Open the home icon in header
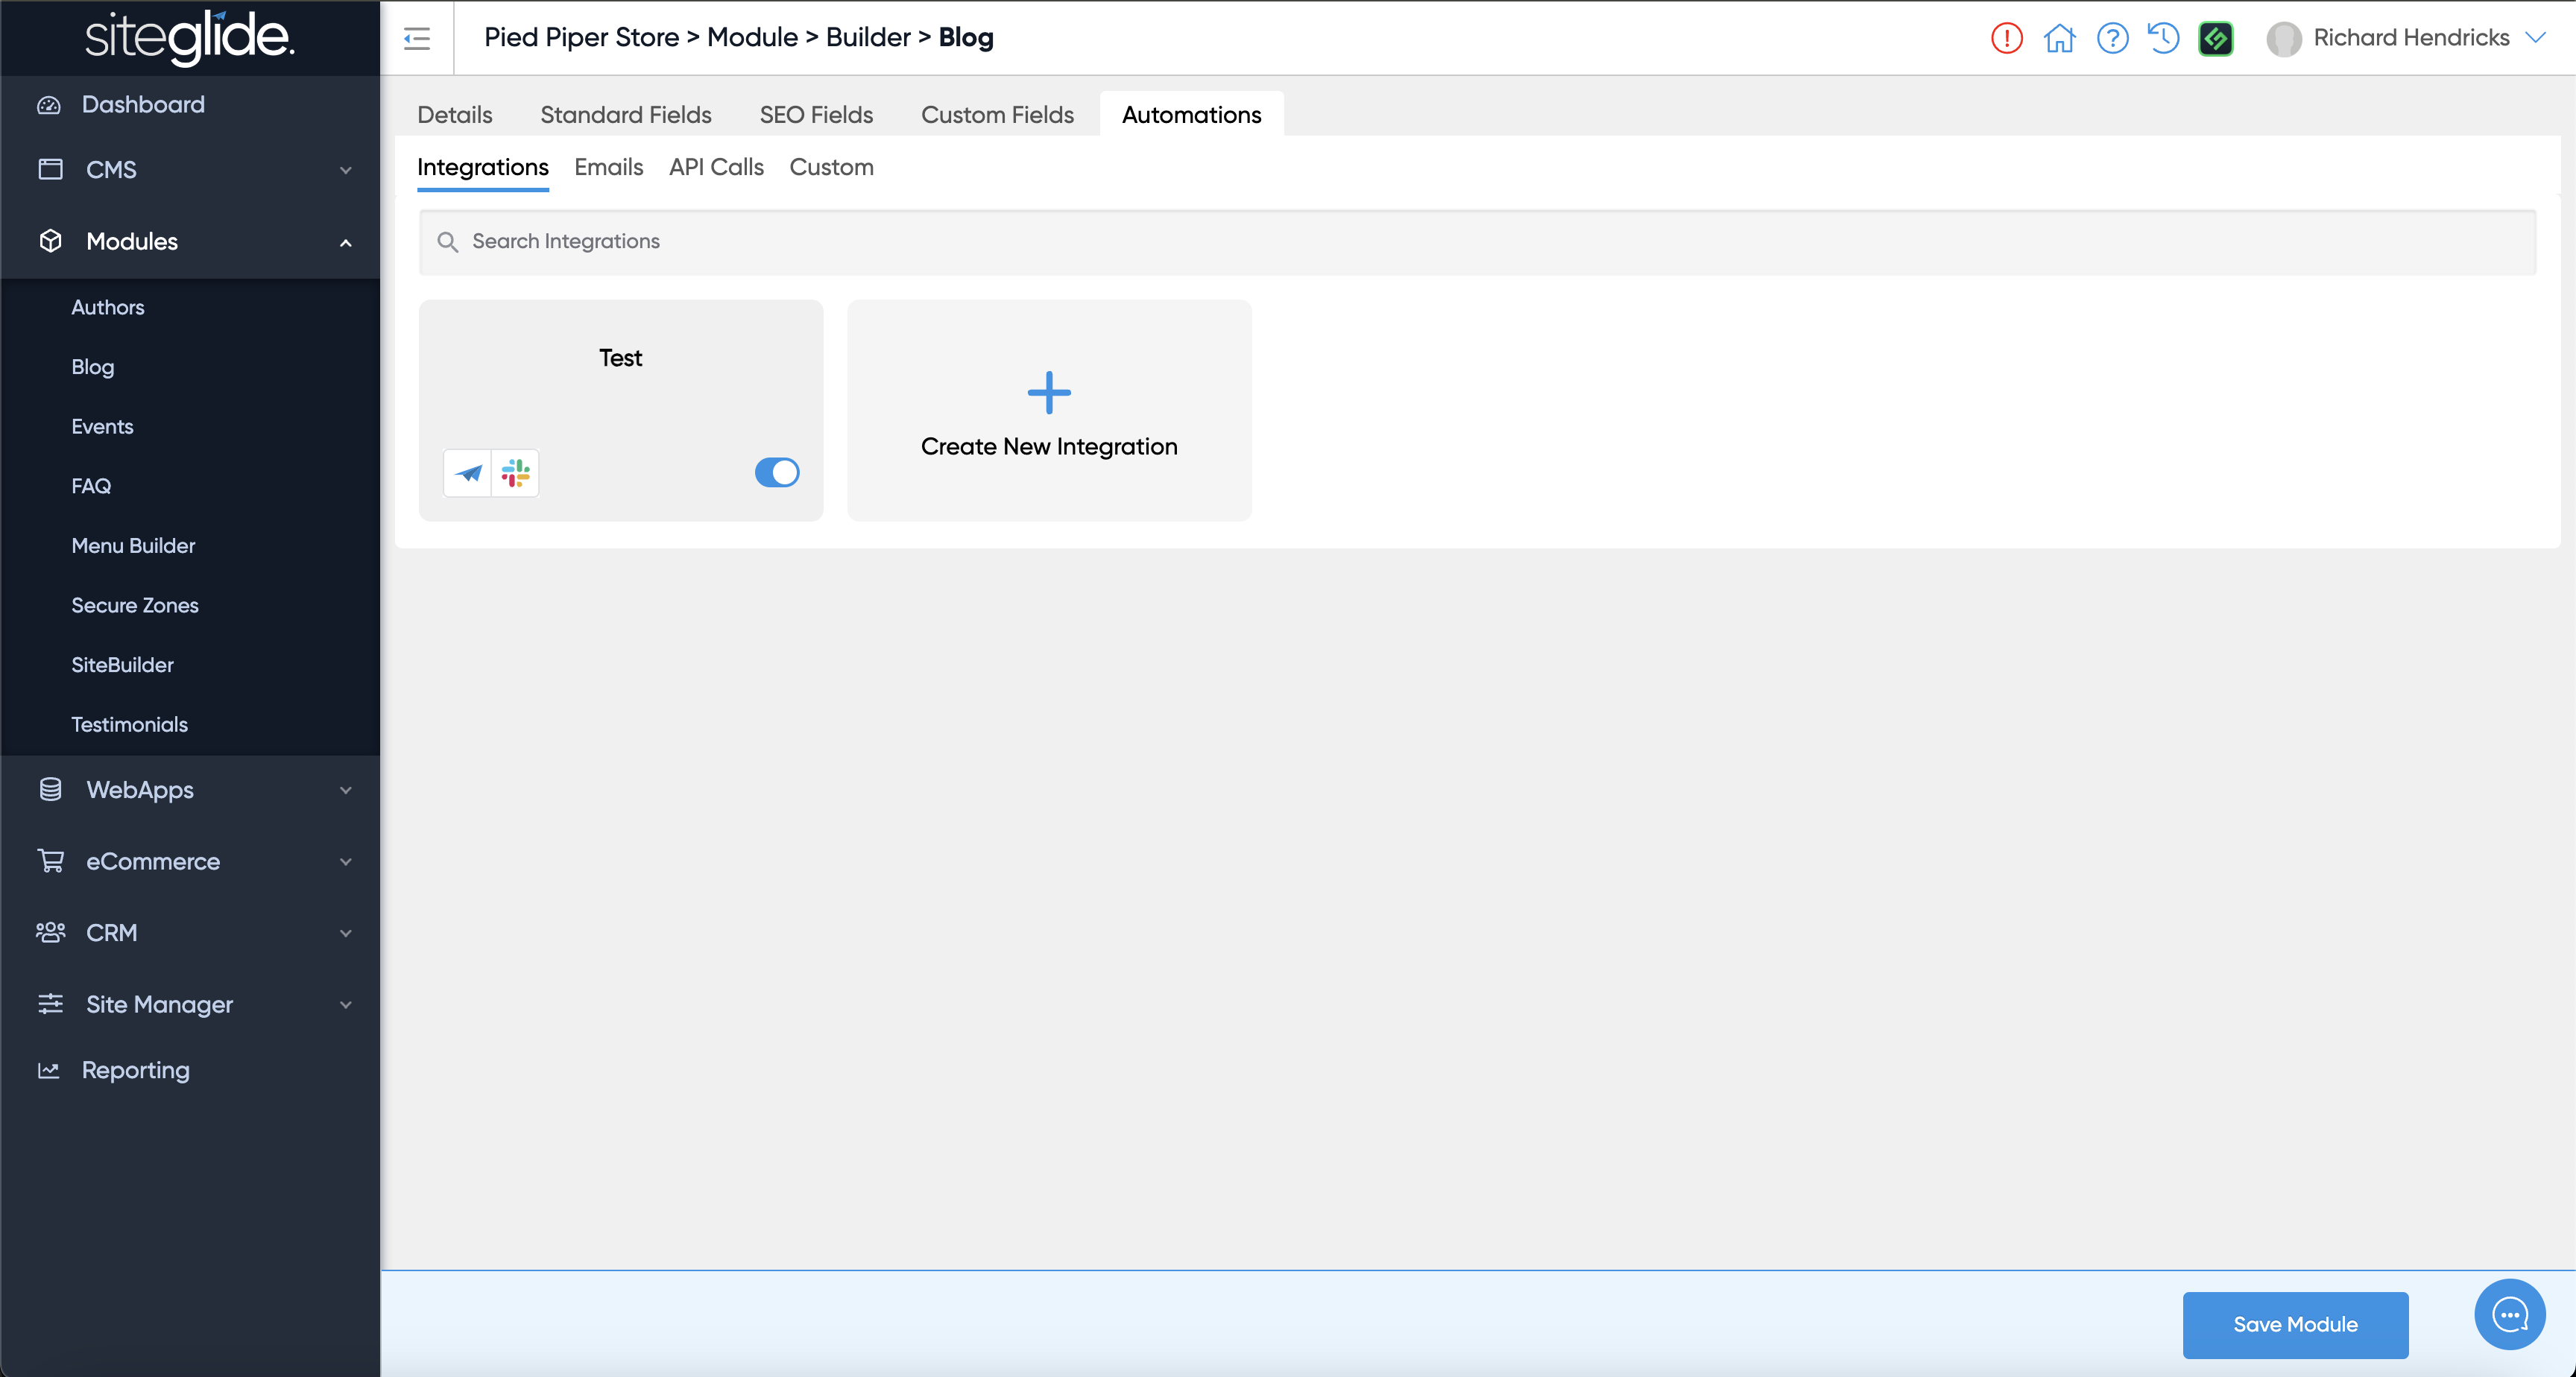Image resolution: width=2576 pixels, height=1377 pixels. (2059, 38)
